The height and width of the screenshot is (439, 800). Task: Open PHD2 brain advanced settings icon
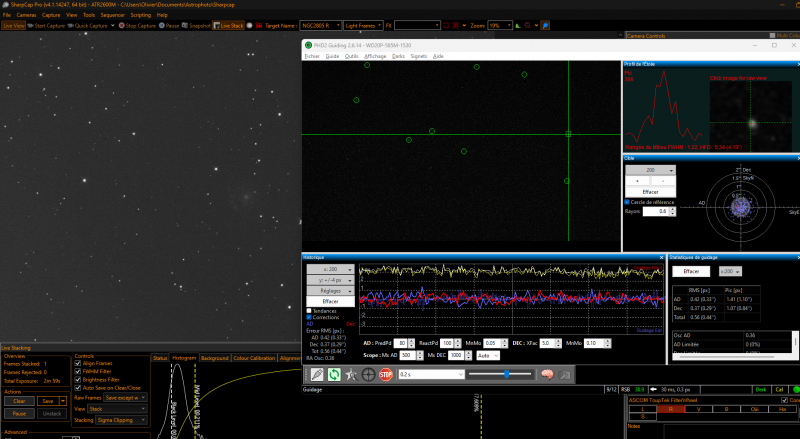click(547, 375)
